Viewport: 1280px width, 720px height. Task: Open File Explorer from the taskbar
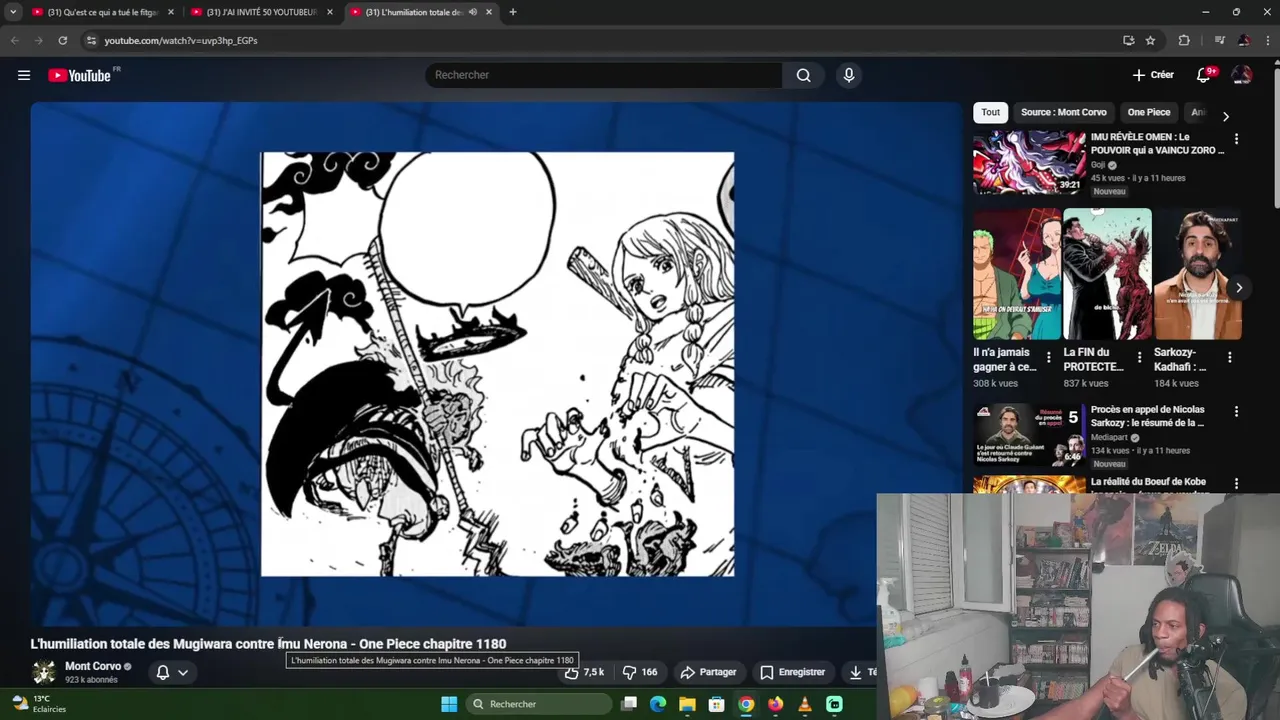[x=687, y=704]
